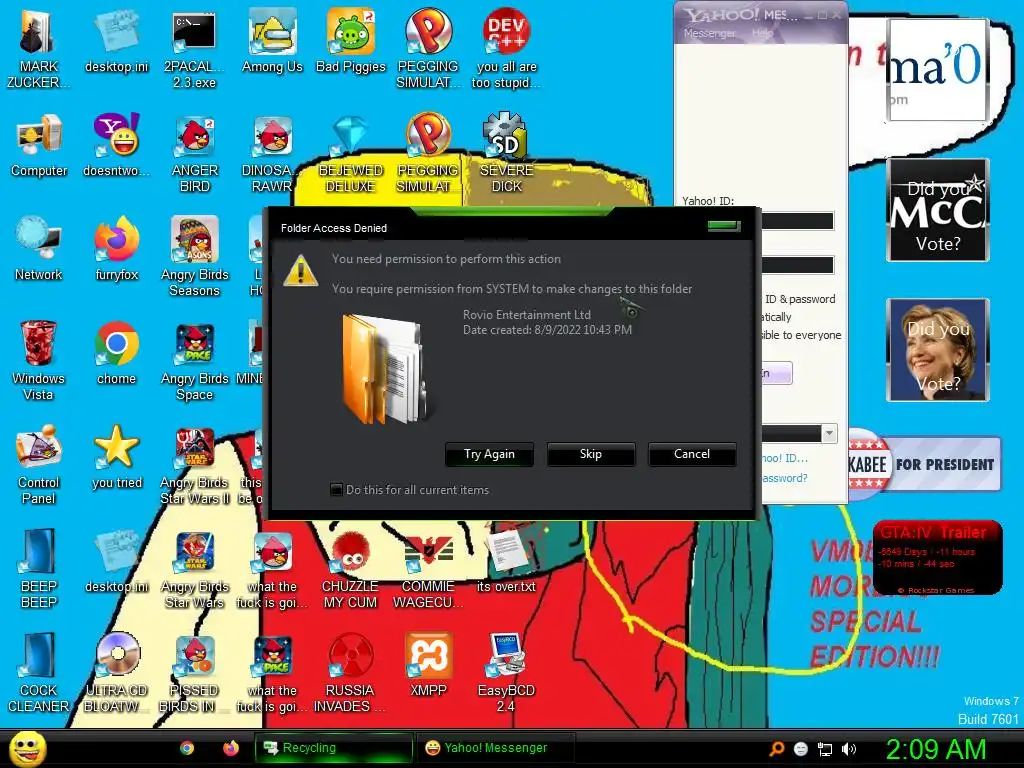Click Skip in the Folder Access Denied dialog
This screenshot has height=768, width=1024.
(590, 454)
